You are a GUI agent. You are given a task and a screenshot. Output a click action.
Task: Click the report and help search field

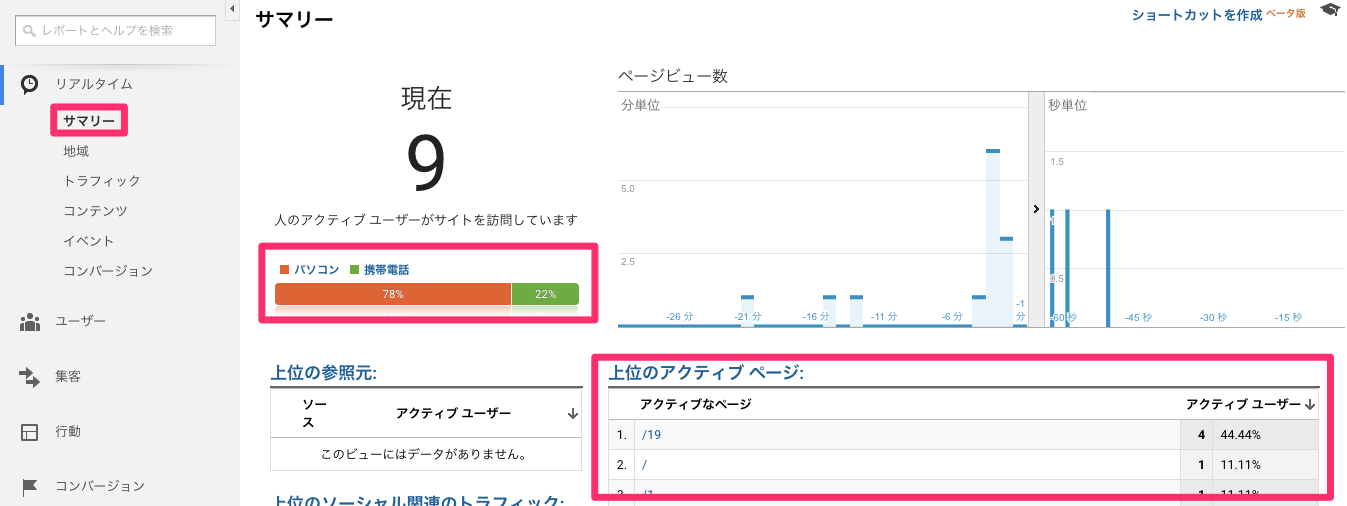(x=115, y=31)
